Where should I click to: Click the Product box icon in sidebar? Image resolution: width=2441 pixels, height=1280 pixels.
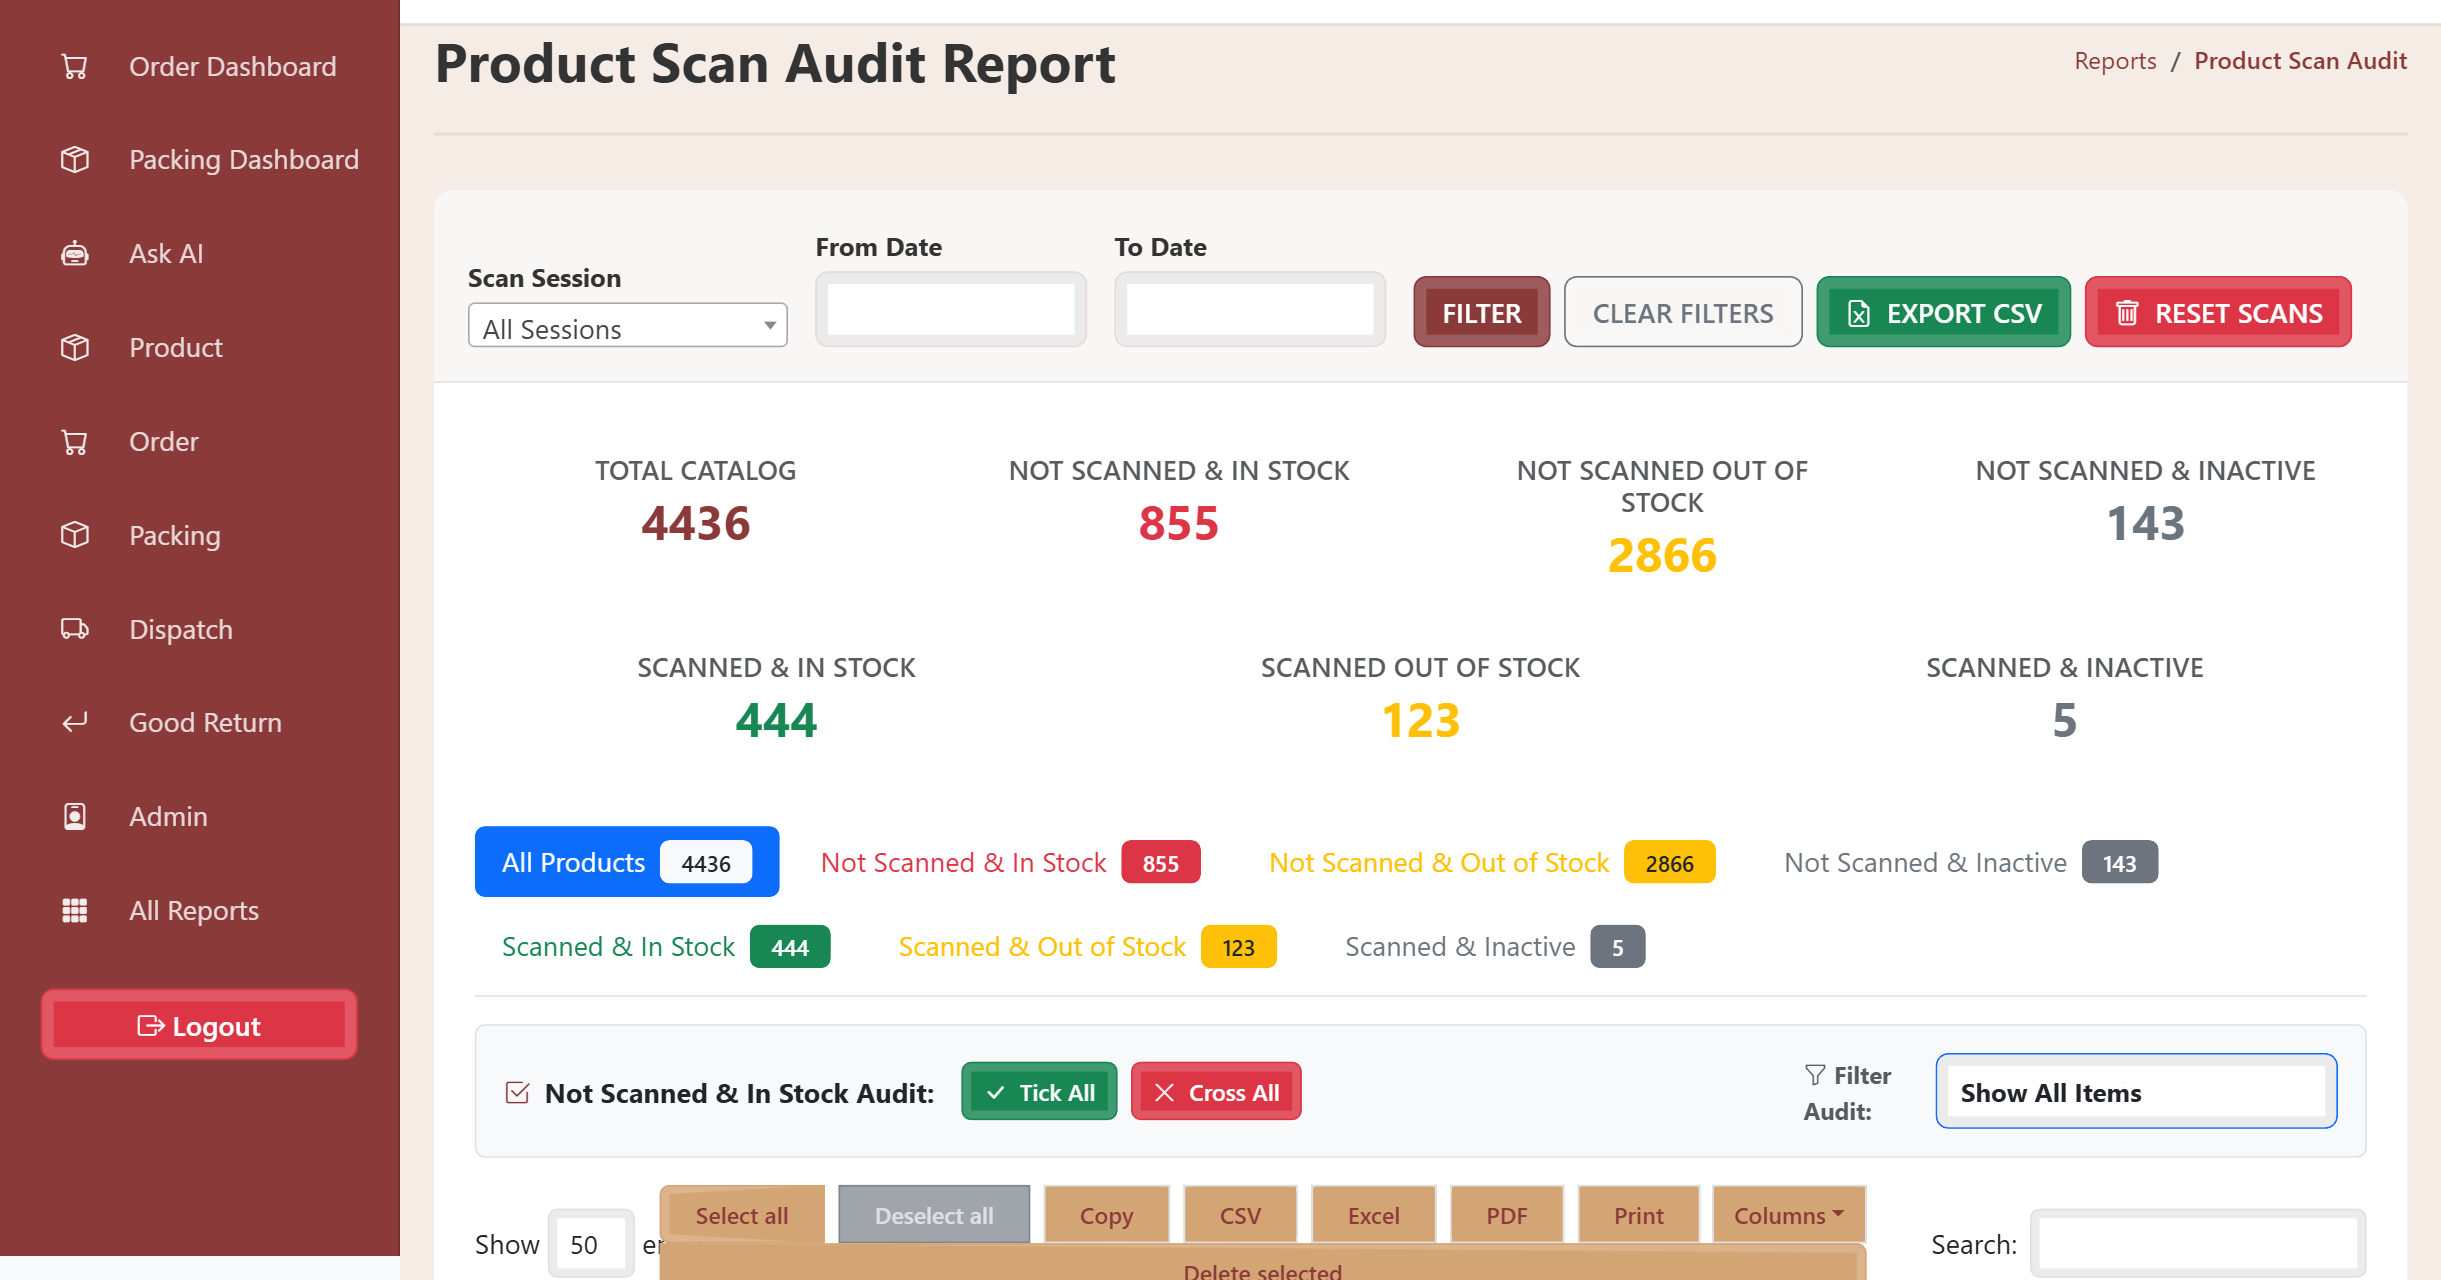(74, 348)
